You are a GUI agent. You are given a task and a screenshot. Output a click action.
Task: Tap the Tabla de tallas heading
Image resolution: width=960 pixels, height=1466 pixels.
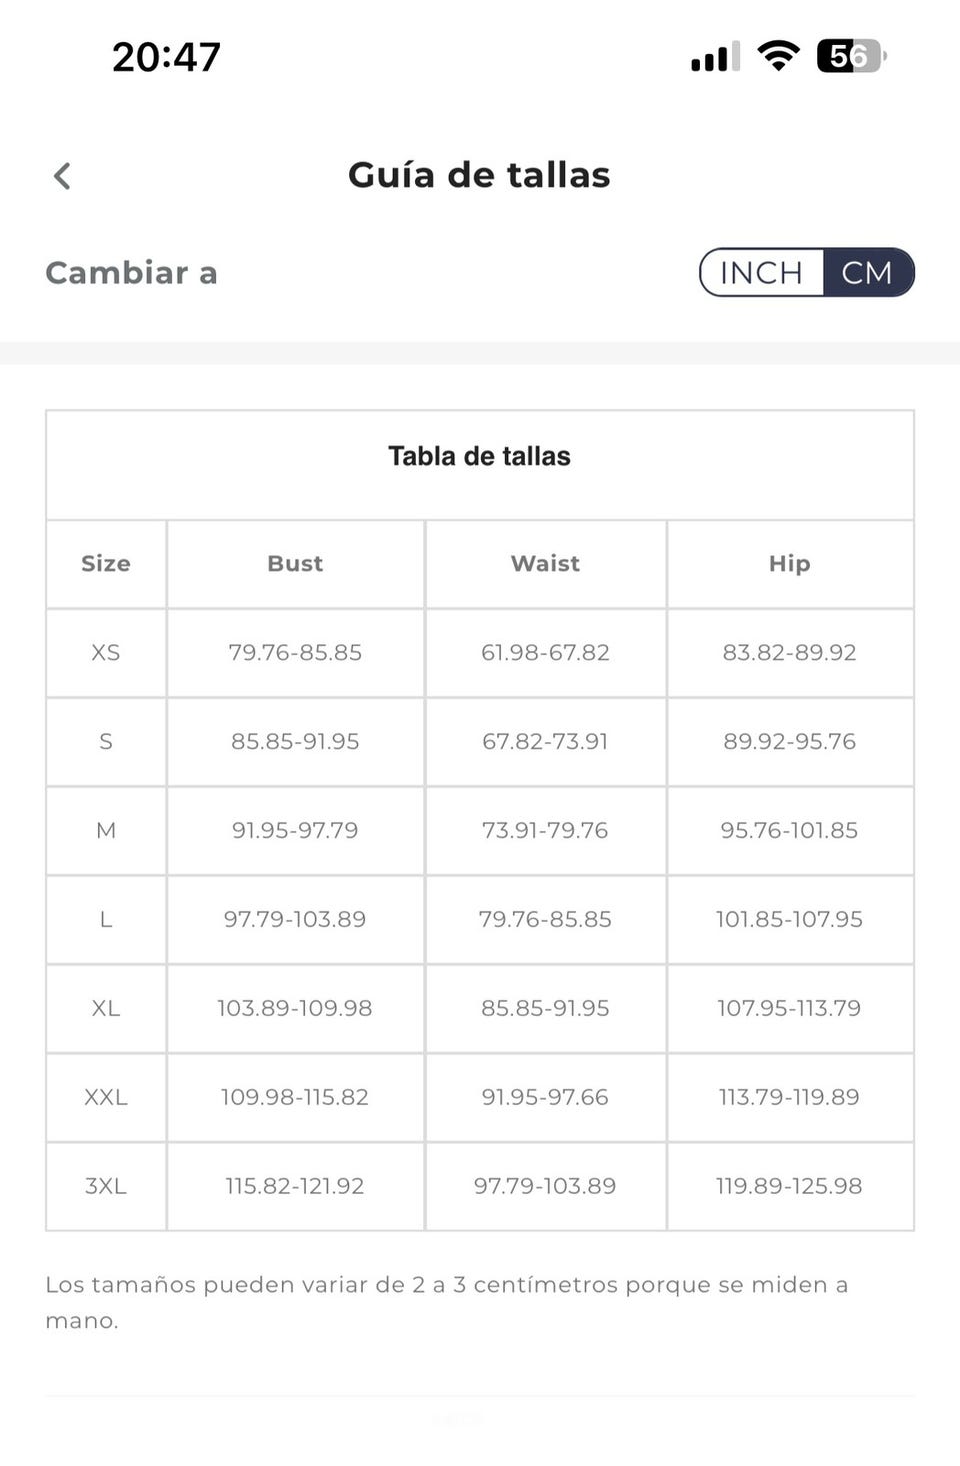[x=479, y=456]
